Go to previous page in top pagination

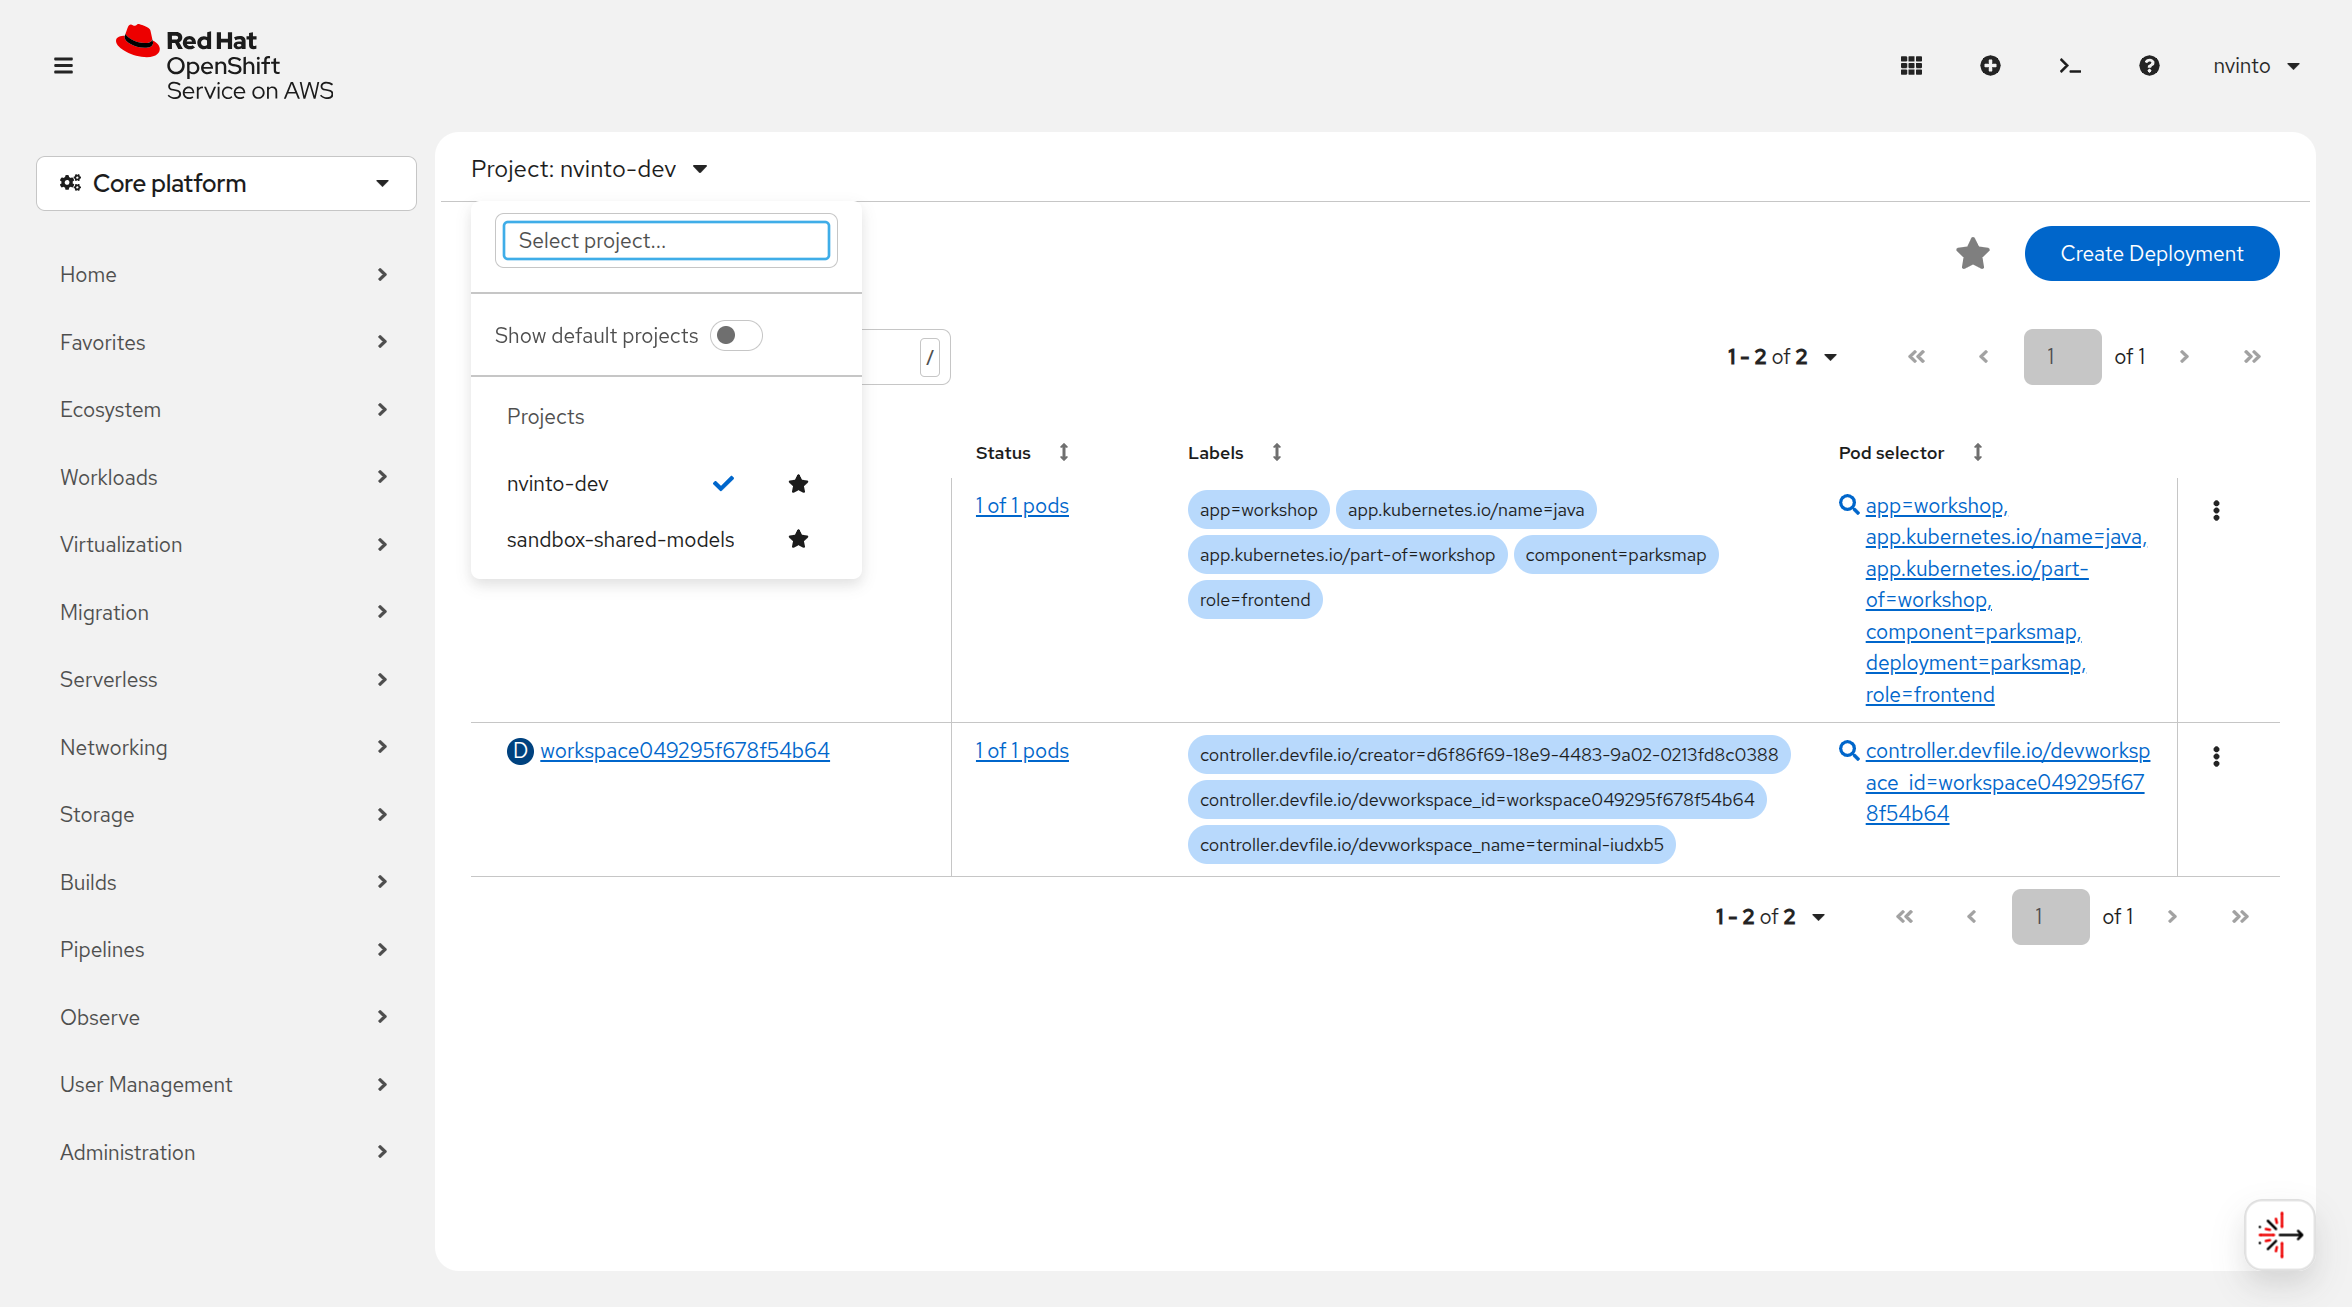1984,357
